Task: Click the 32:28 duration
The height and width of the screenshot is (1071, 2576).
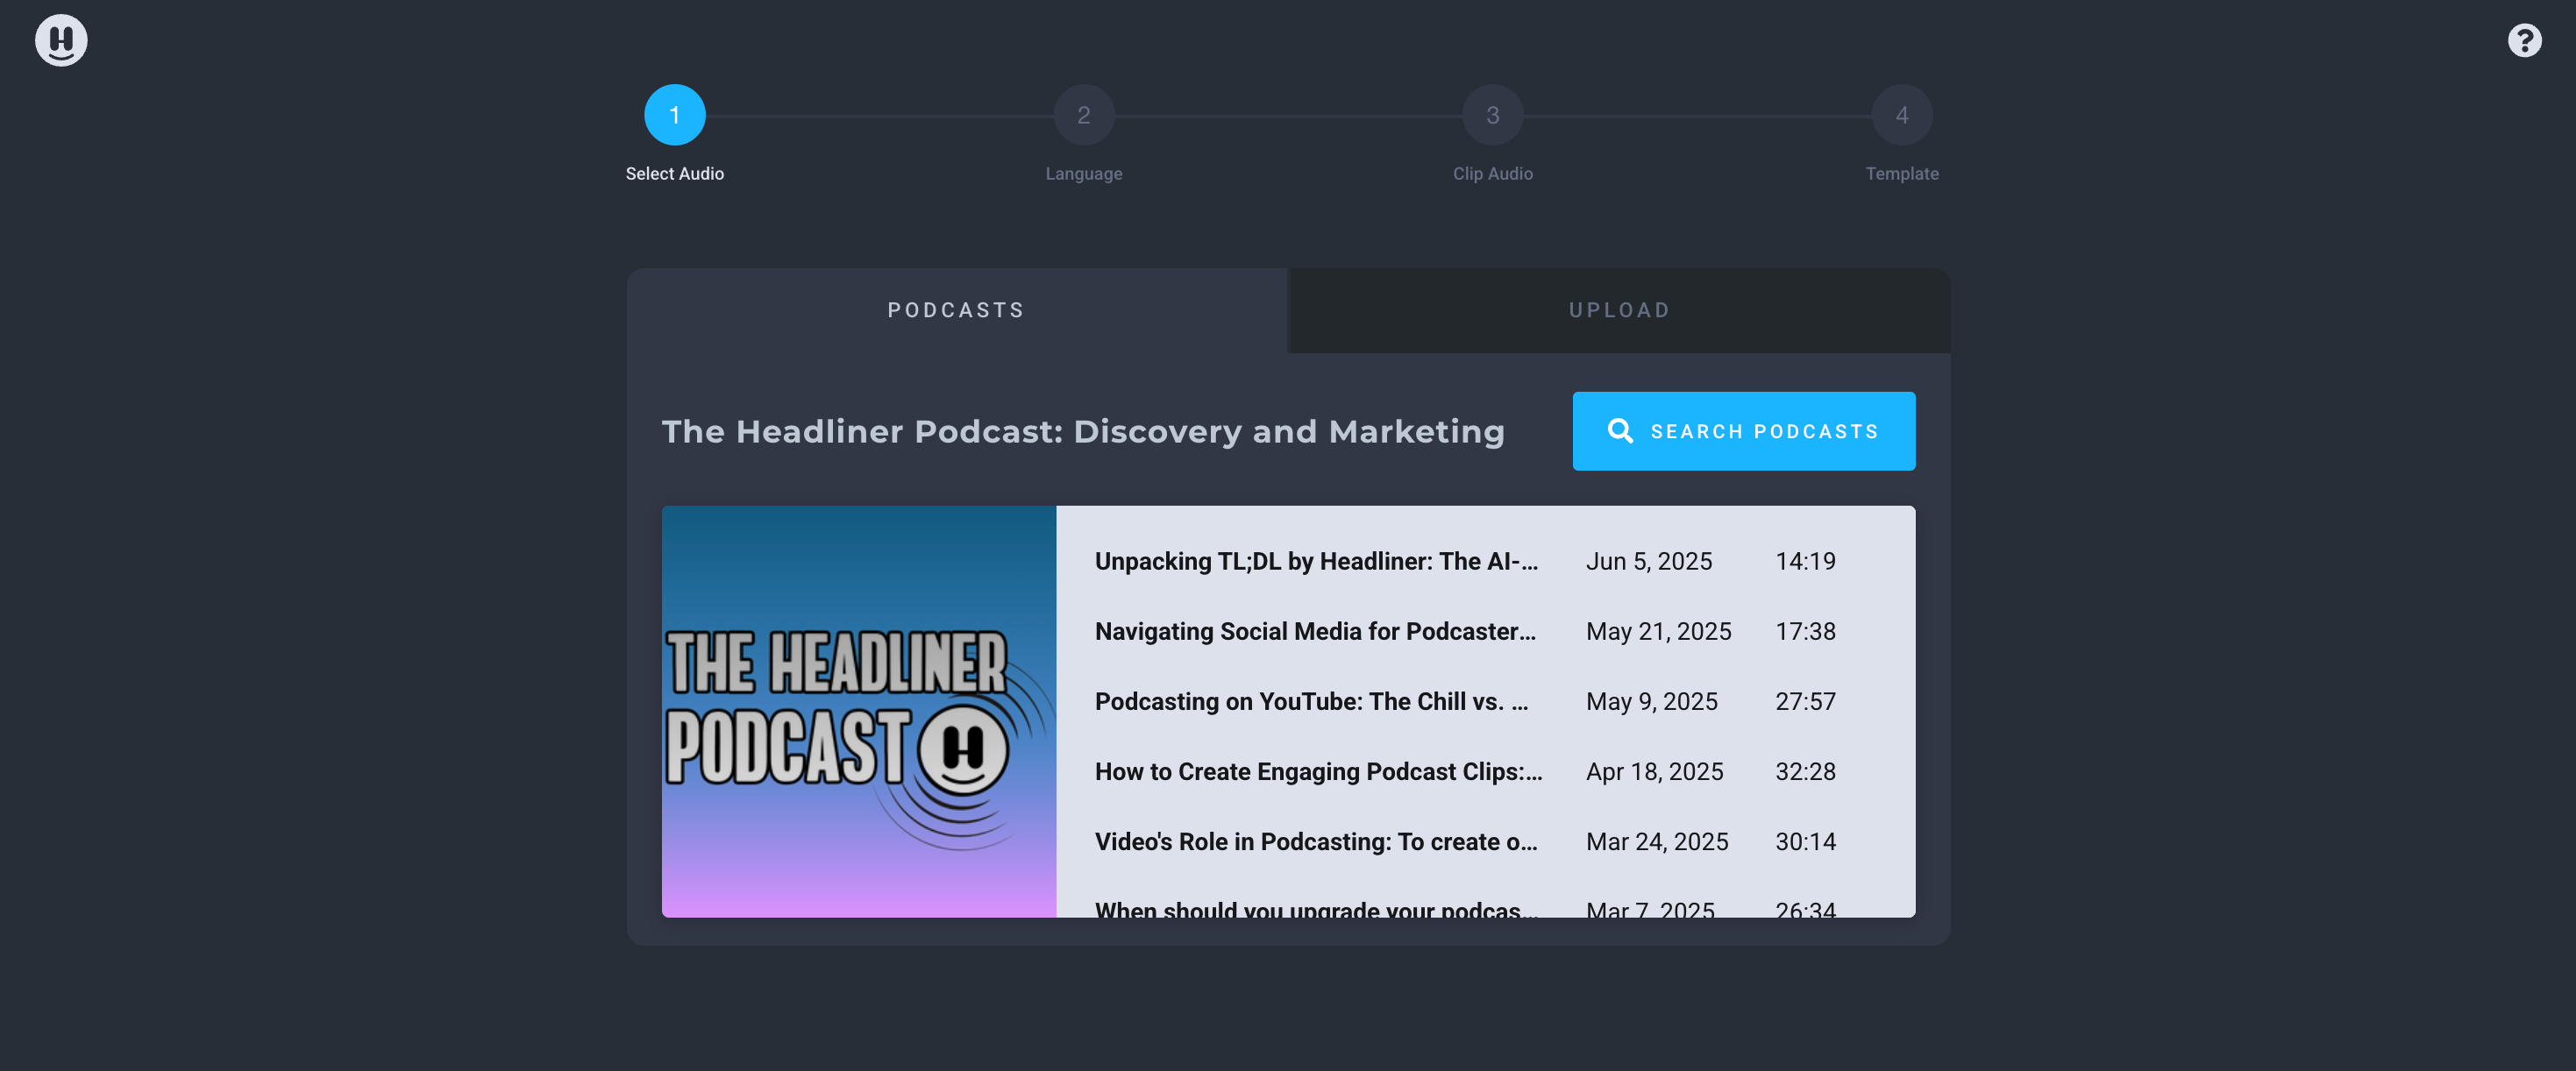Action: pyautogui.click(x=1805, y=771)
